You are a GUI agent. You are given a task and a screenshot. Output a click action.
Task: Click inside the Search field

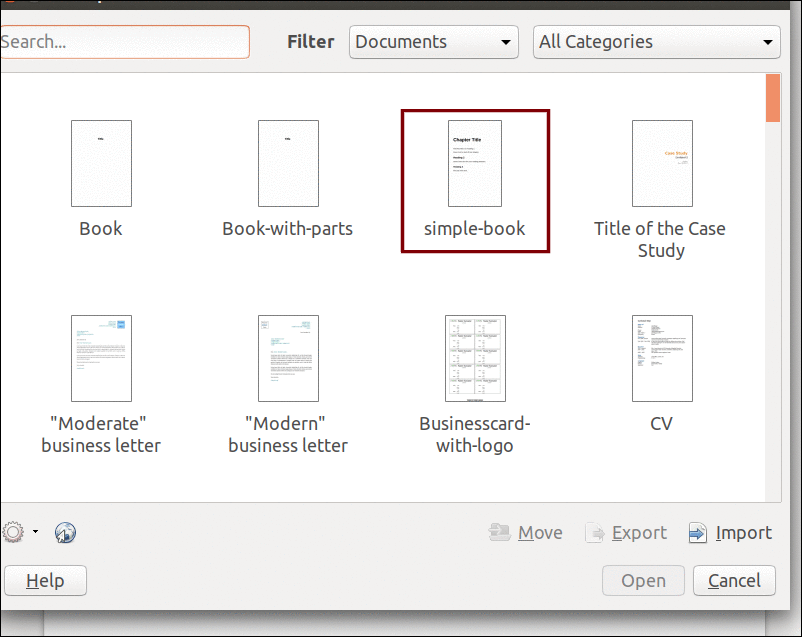pyautogui.click(x=125, y=42)
